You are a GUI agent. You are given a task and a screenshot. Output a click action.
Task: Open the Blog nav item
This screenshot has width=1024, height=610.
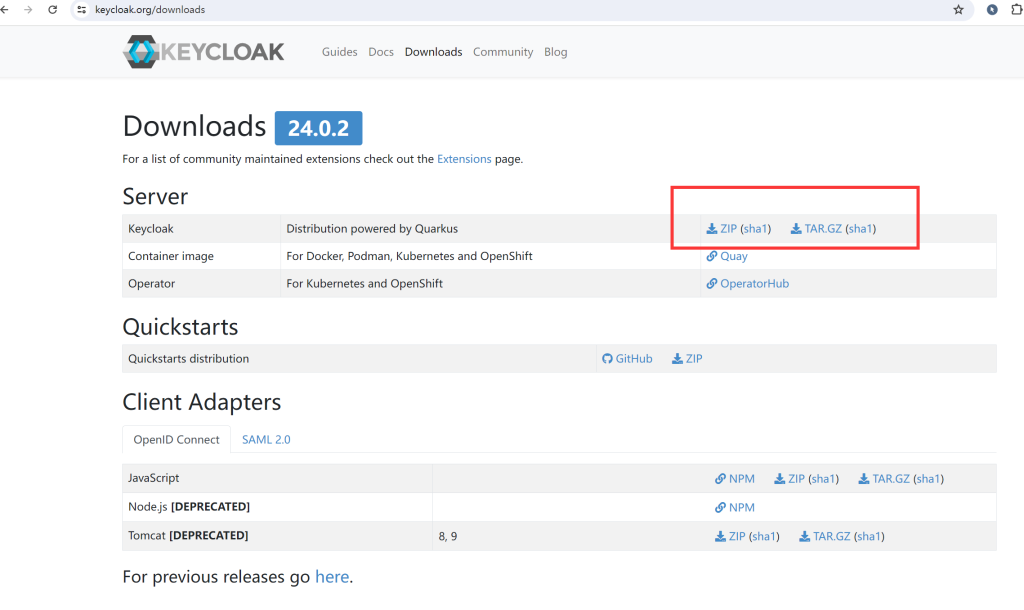coord(556,52)
